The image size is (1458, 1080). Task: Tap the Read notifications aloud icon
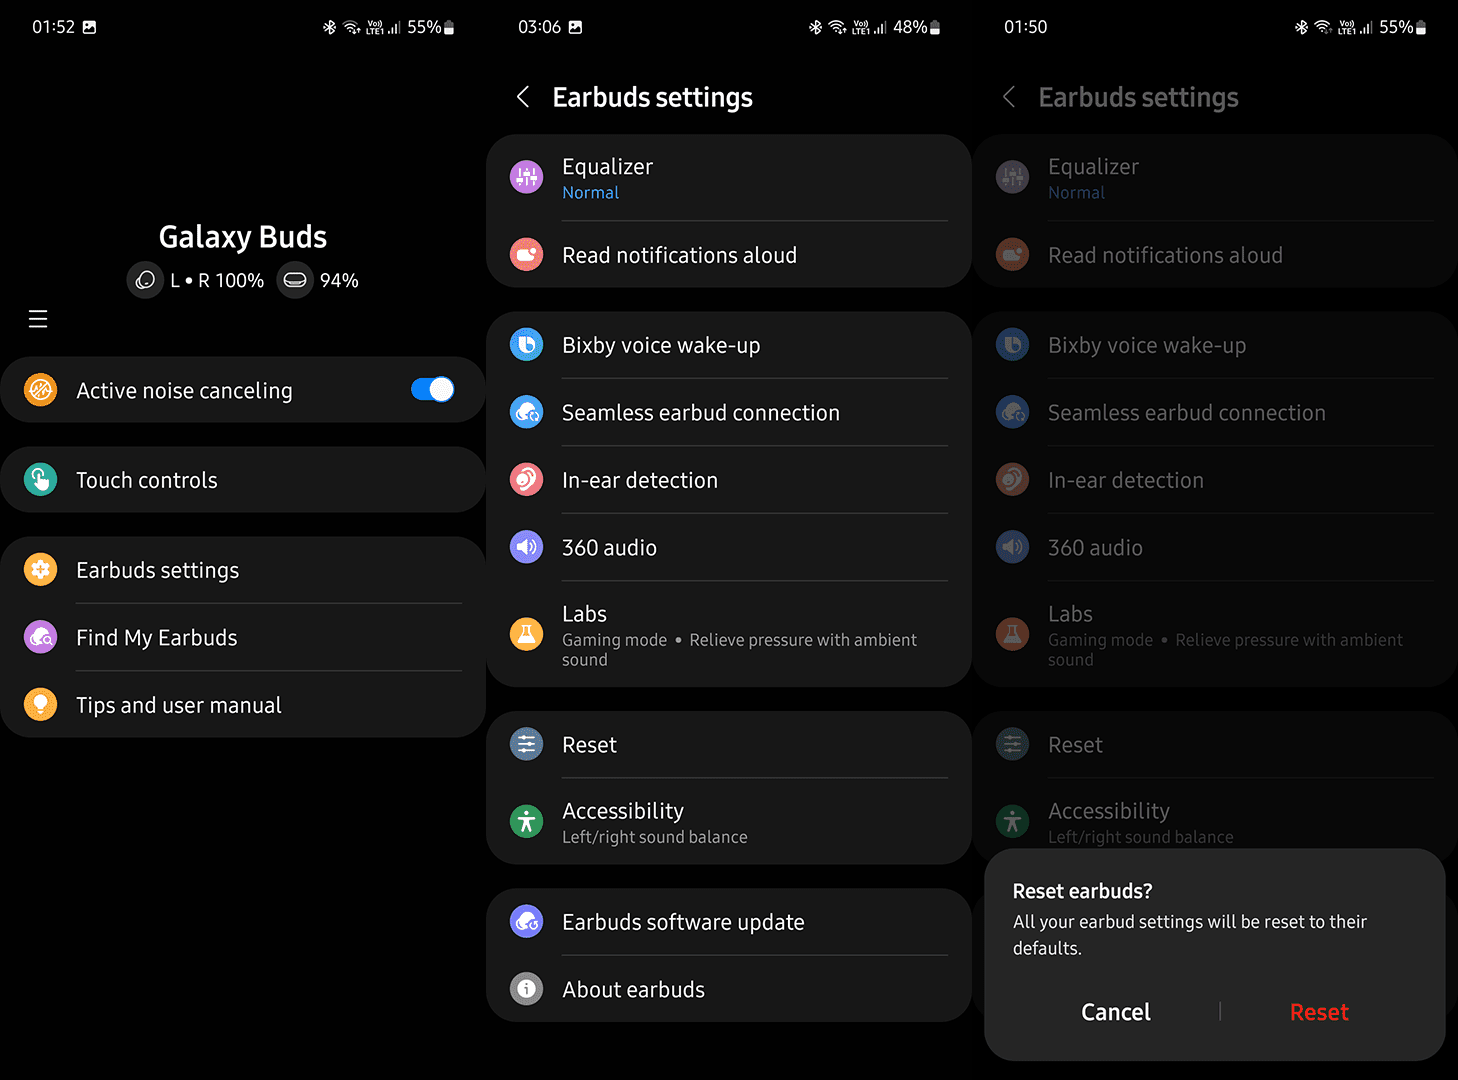tap(527, 254)
